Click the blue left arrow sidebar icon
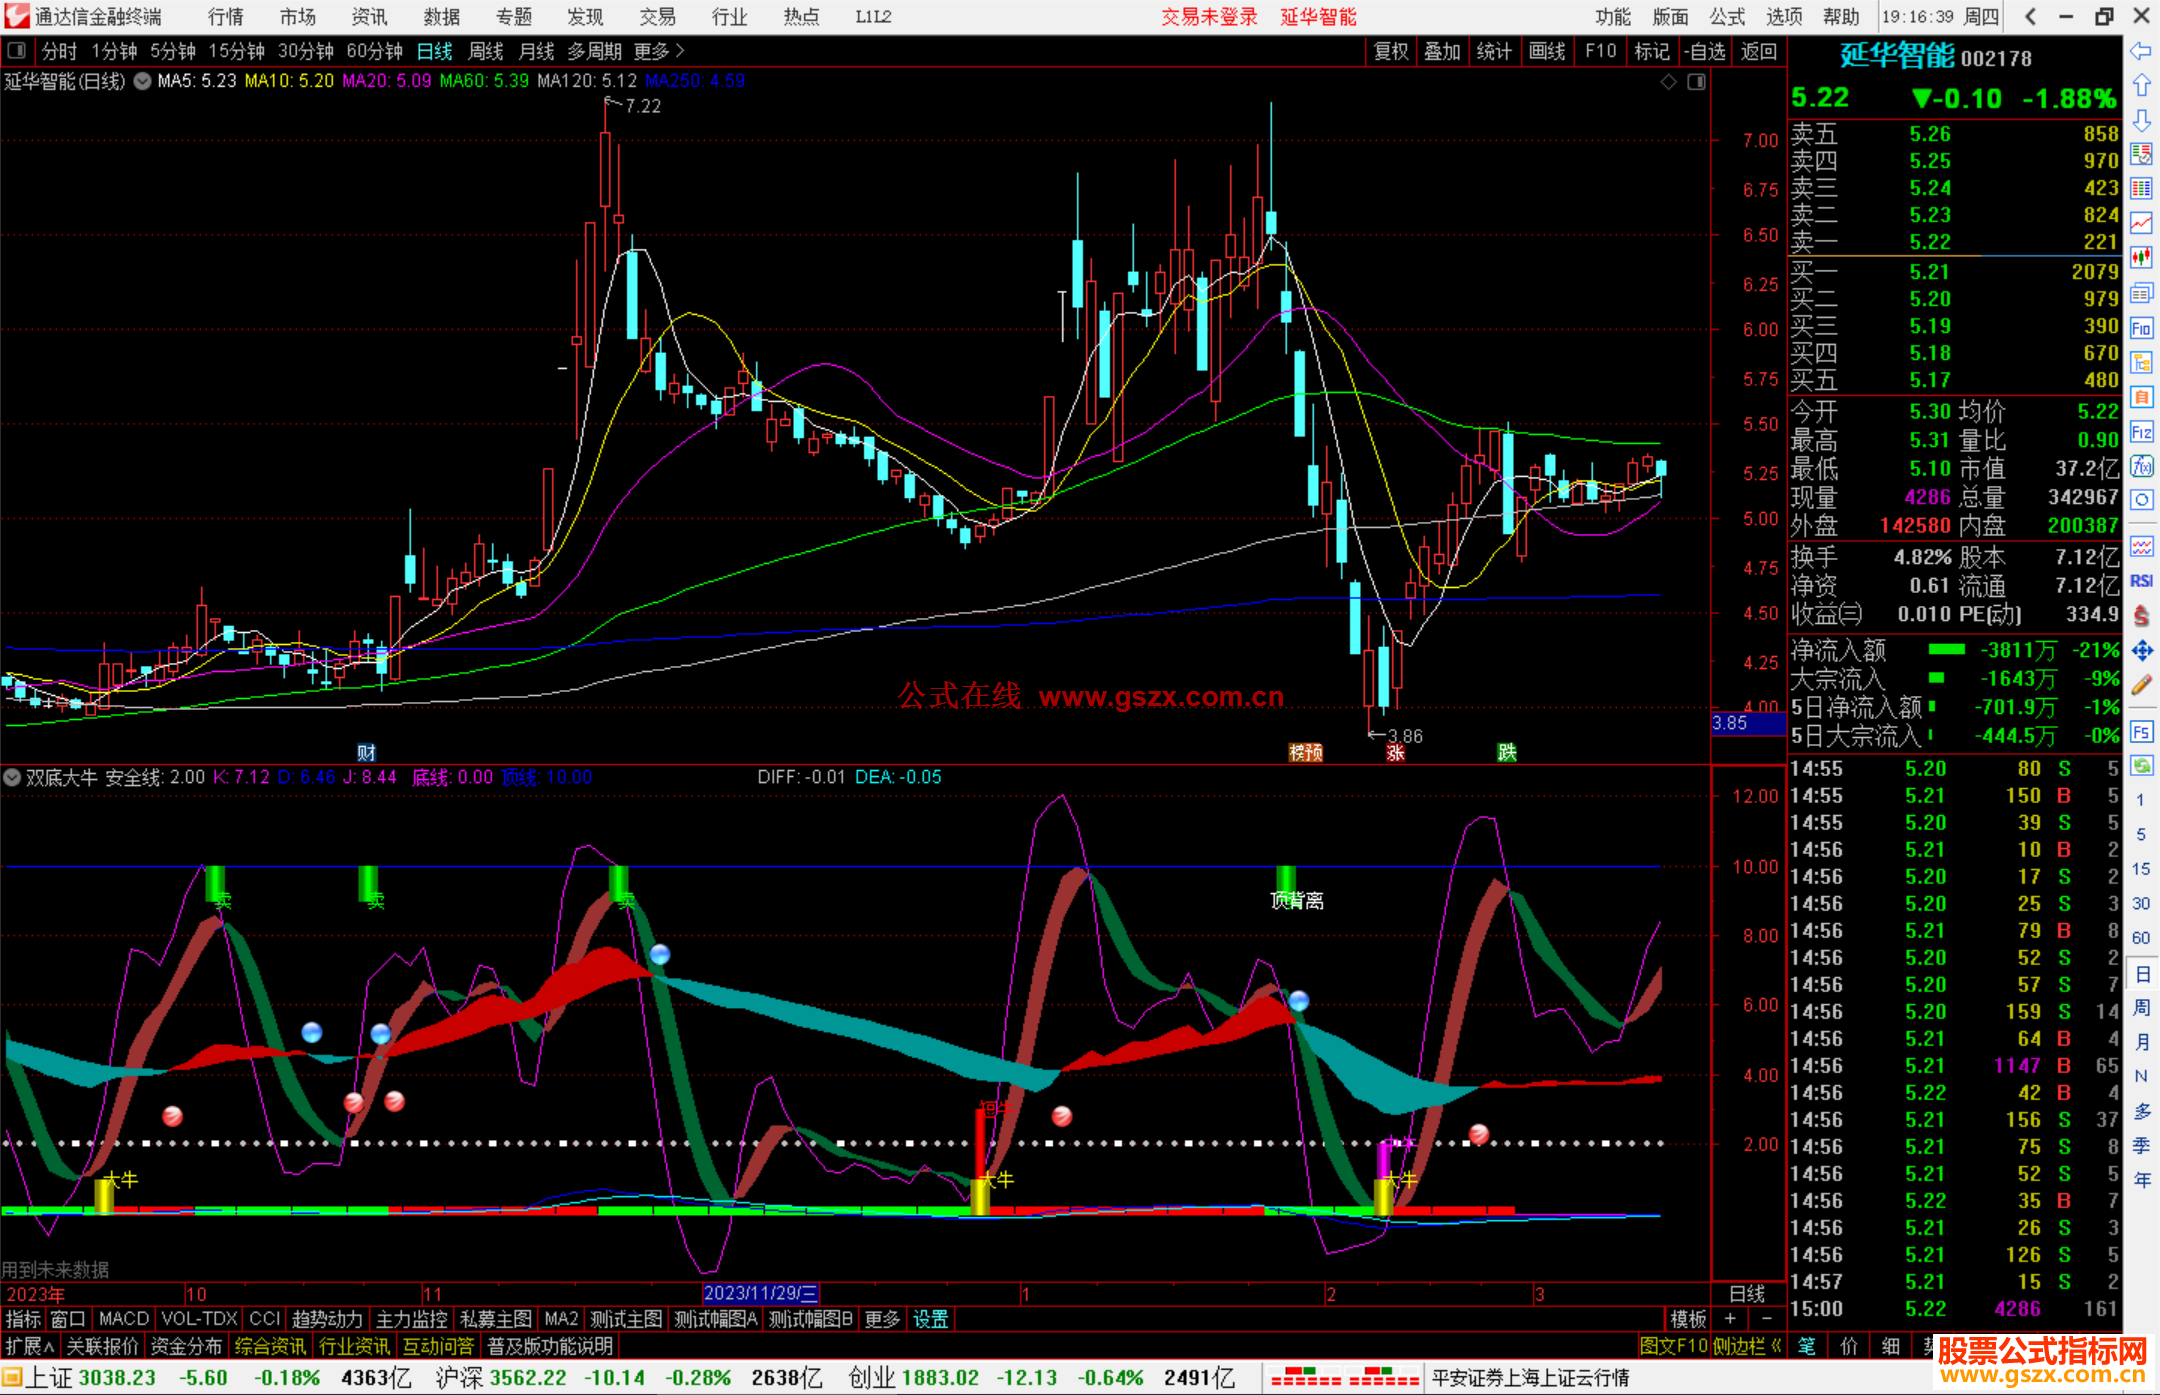Image resolution: width=2160 pixels, height=1395 pixels. pyautogui.click(x=2141, y=51)
